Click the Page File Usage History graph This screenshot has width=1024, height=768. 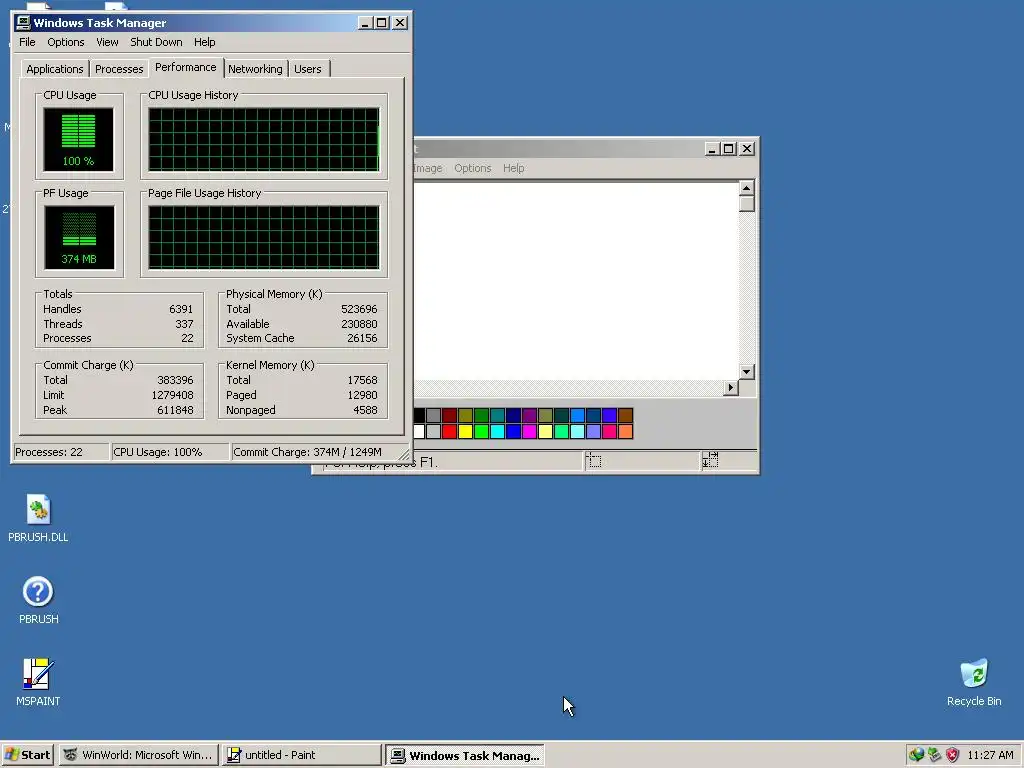tap(264, 238)
